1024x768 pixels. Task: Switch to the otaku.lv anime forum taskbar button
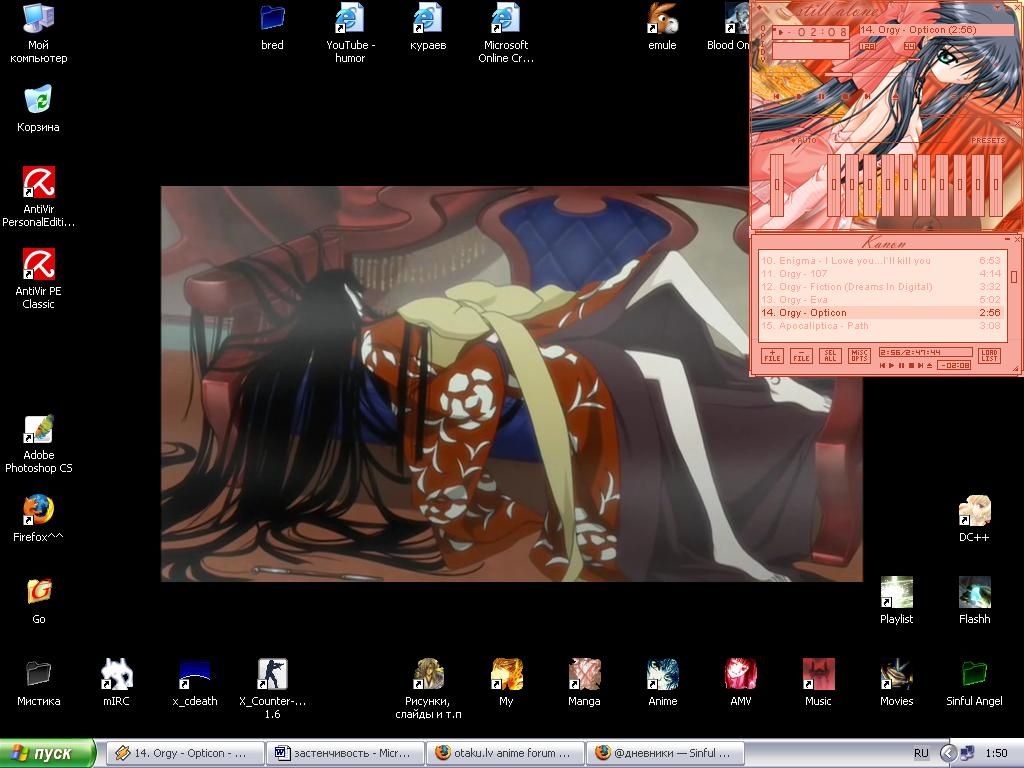point(505,753)
